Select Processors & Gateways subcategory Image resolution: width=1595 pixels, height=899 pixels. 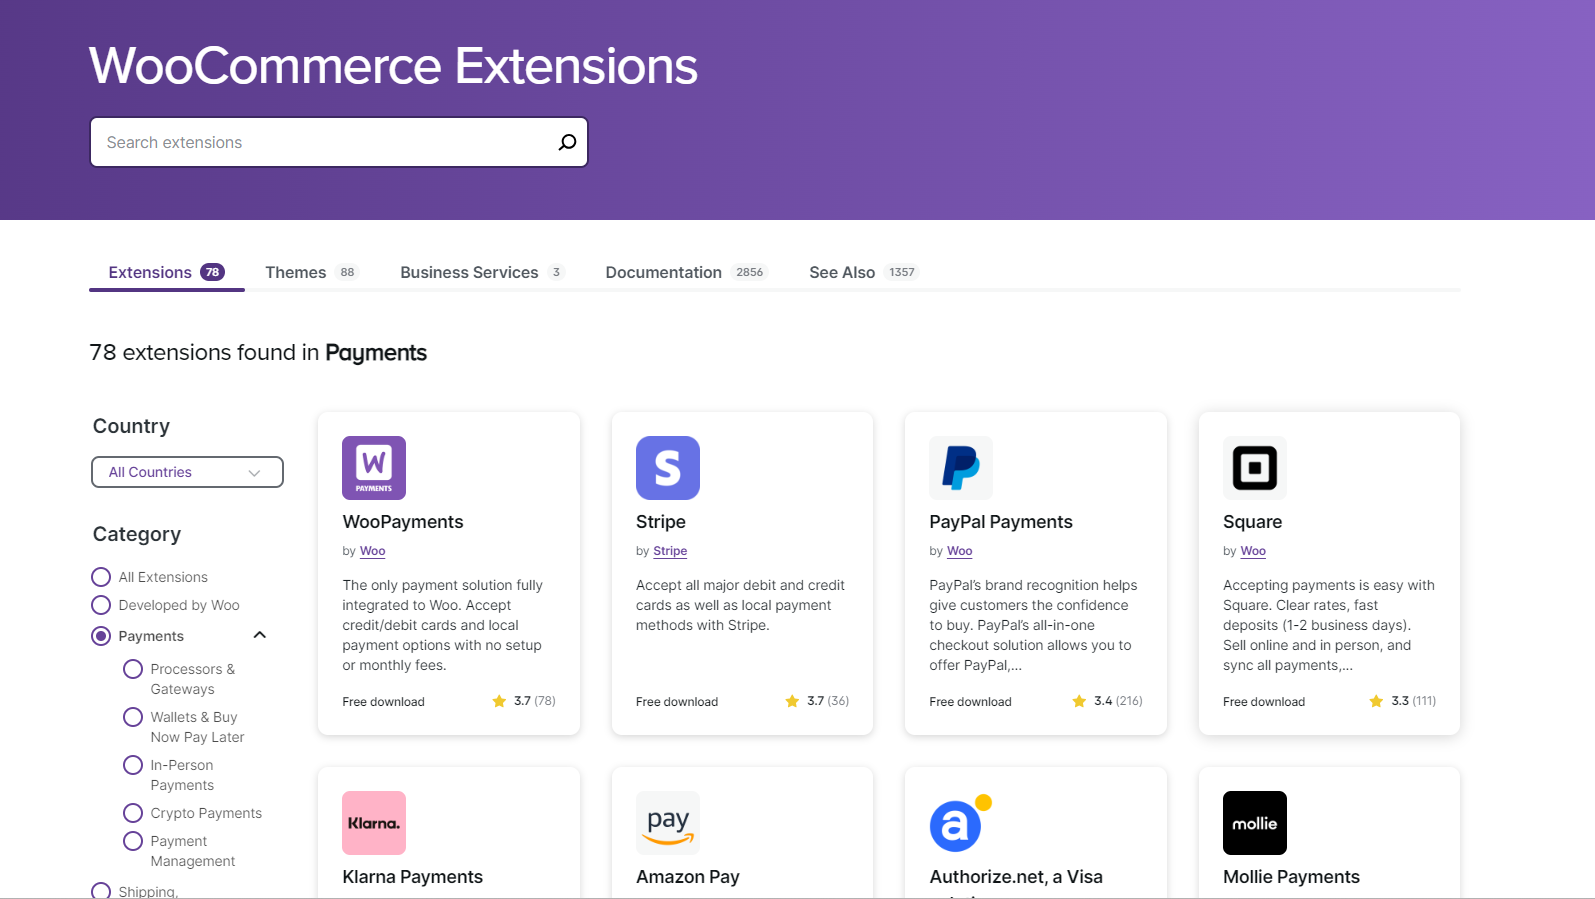tap(133, 669)
